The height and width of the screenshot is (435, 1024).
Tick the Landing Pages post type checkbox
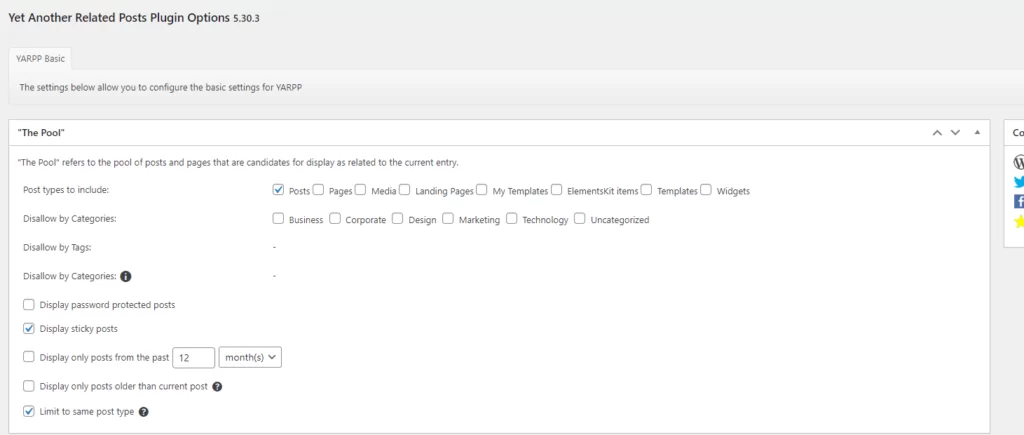pos(406,190)
